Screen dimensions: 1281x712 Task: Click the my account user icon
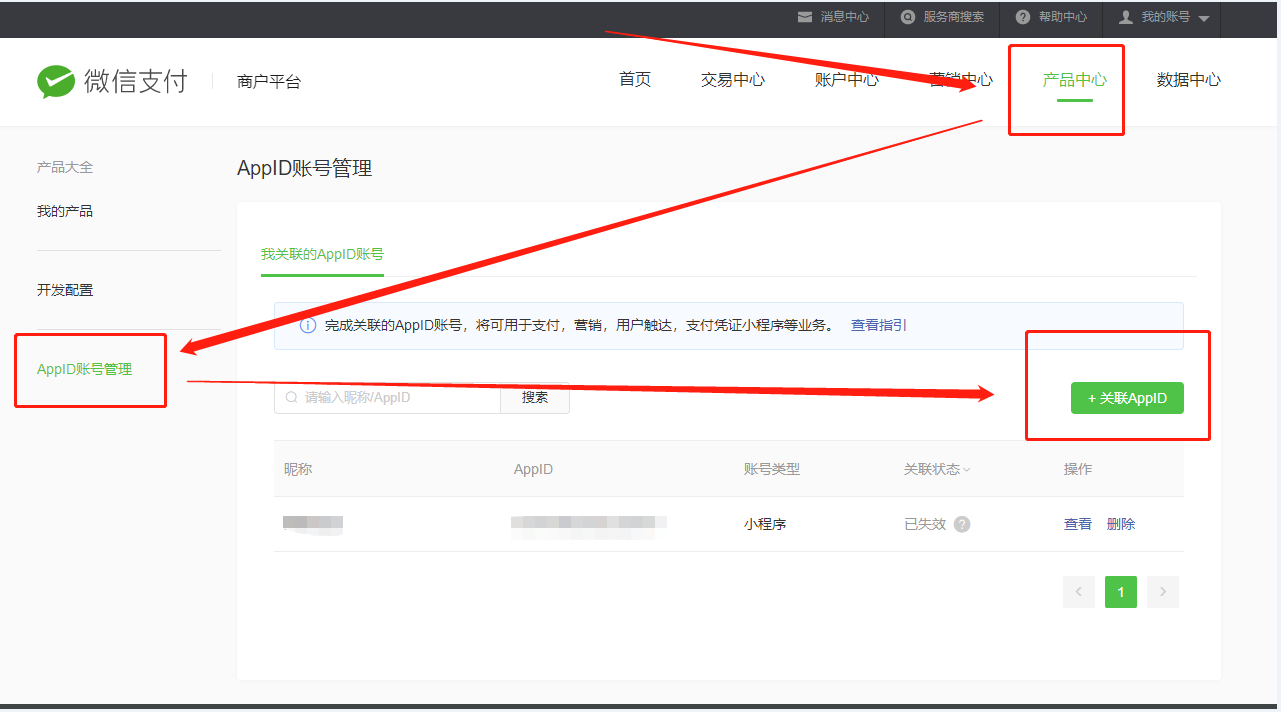(1126, 17)
